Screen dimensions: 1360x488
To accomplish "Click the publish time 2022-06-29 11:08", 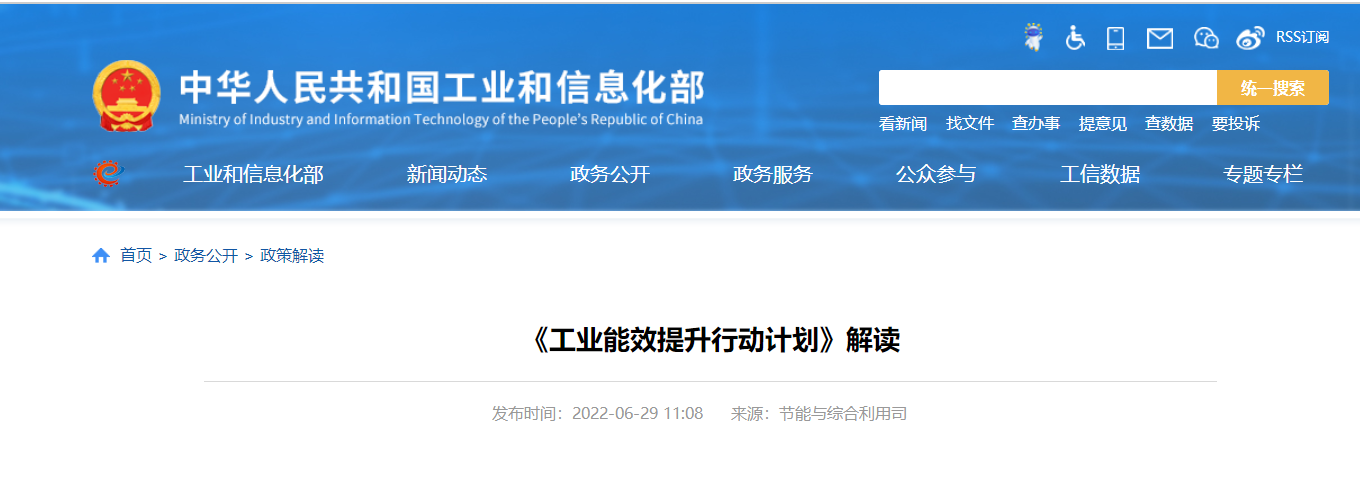I will [638, 414].
